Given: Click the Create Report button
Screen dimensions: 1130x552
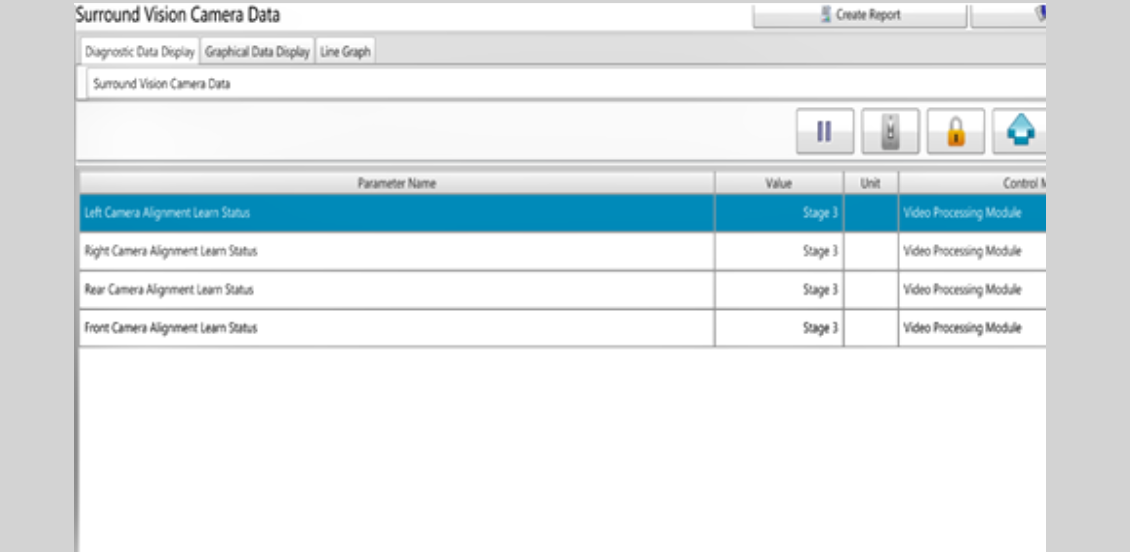Looking at the screenshot, I should 859,15.
